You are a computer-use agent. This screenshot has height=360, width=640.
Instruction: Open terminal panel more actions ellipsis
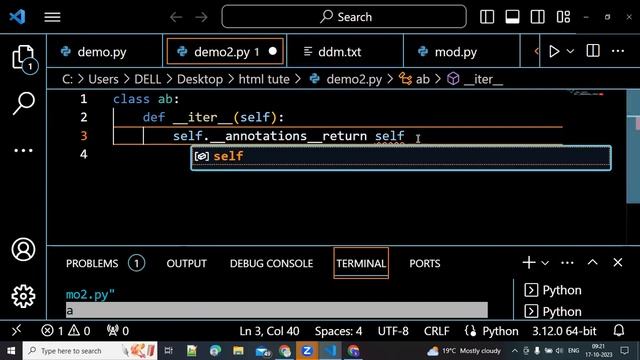point(567,262)
